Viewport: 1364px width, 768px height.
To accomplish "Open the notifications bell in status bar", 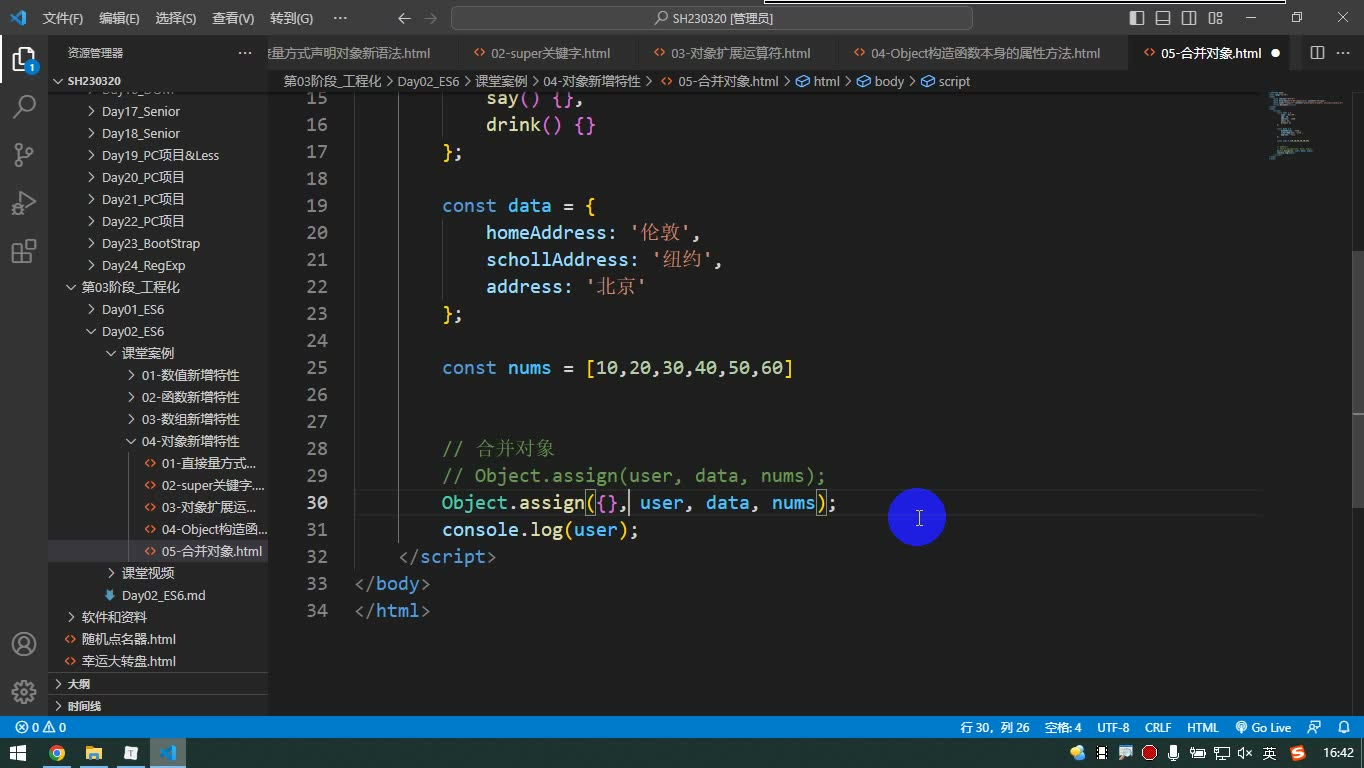I will tap(1342, 728).
